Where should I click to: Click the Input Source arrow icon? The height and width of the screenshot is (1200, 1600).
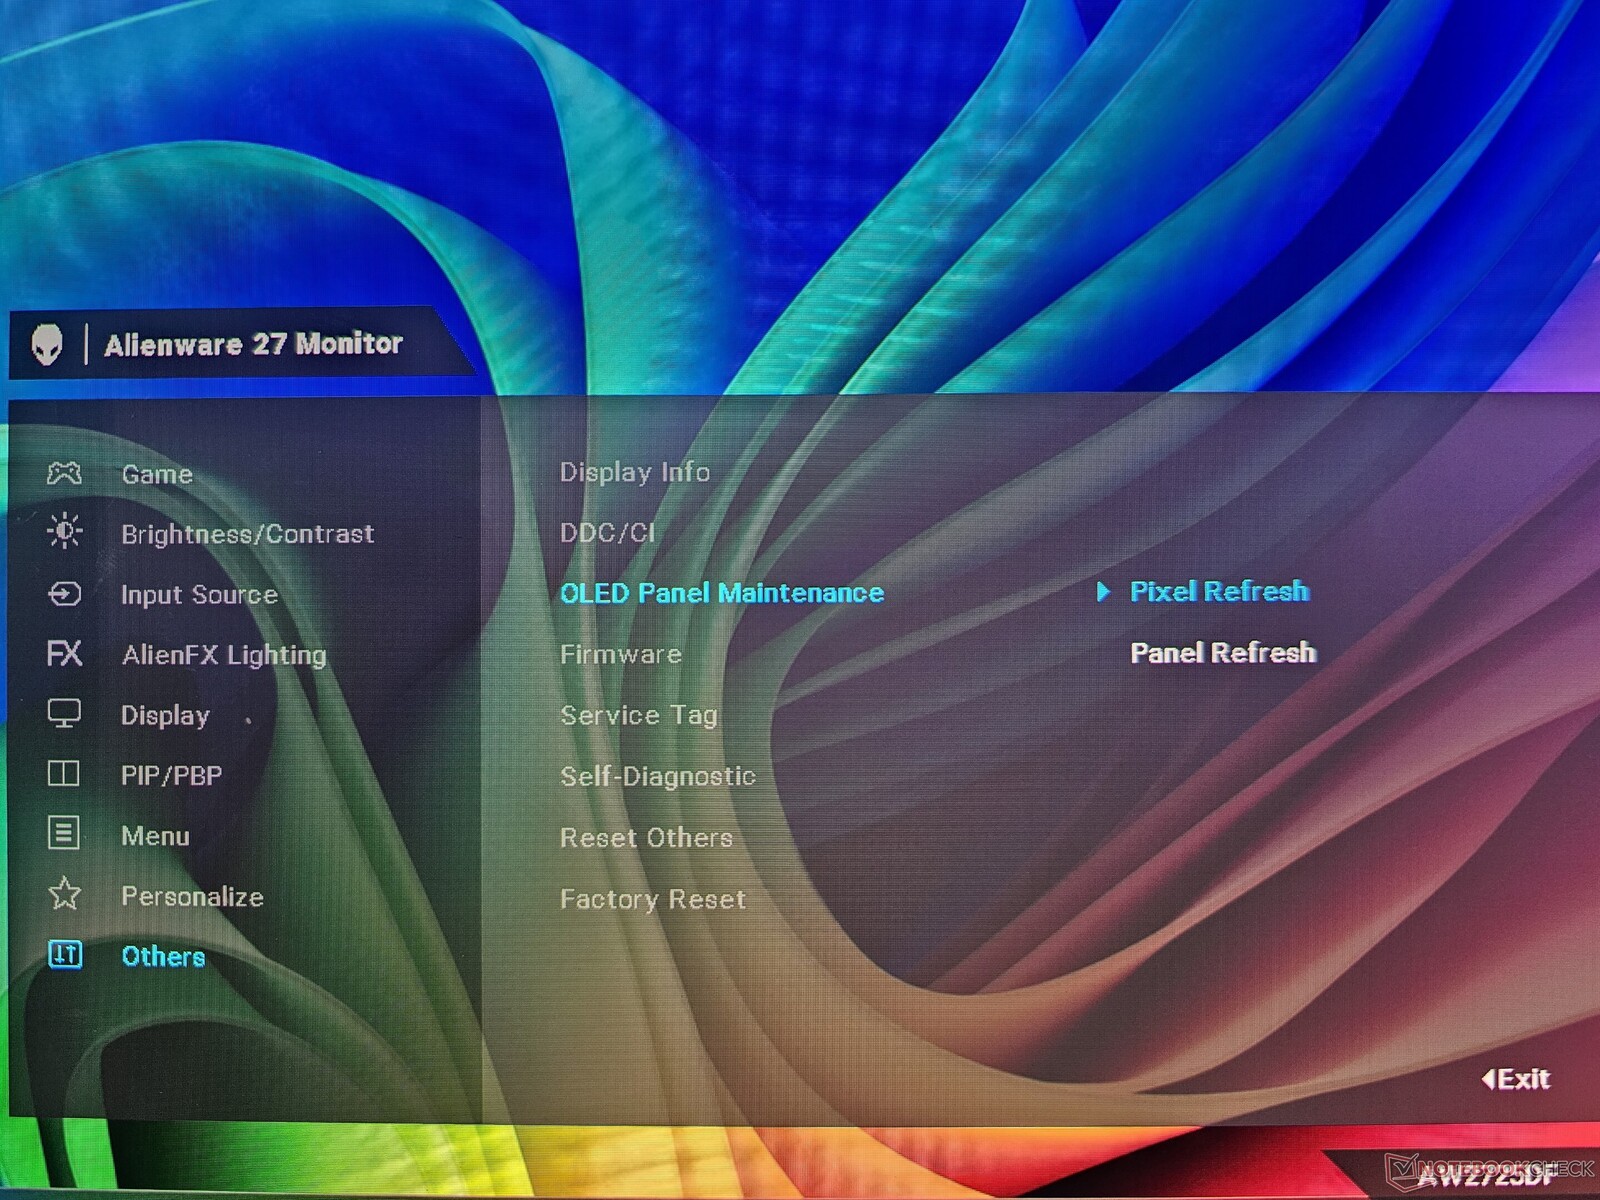pyautogui.click(x=64, y=594)
